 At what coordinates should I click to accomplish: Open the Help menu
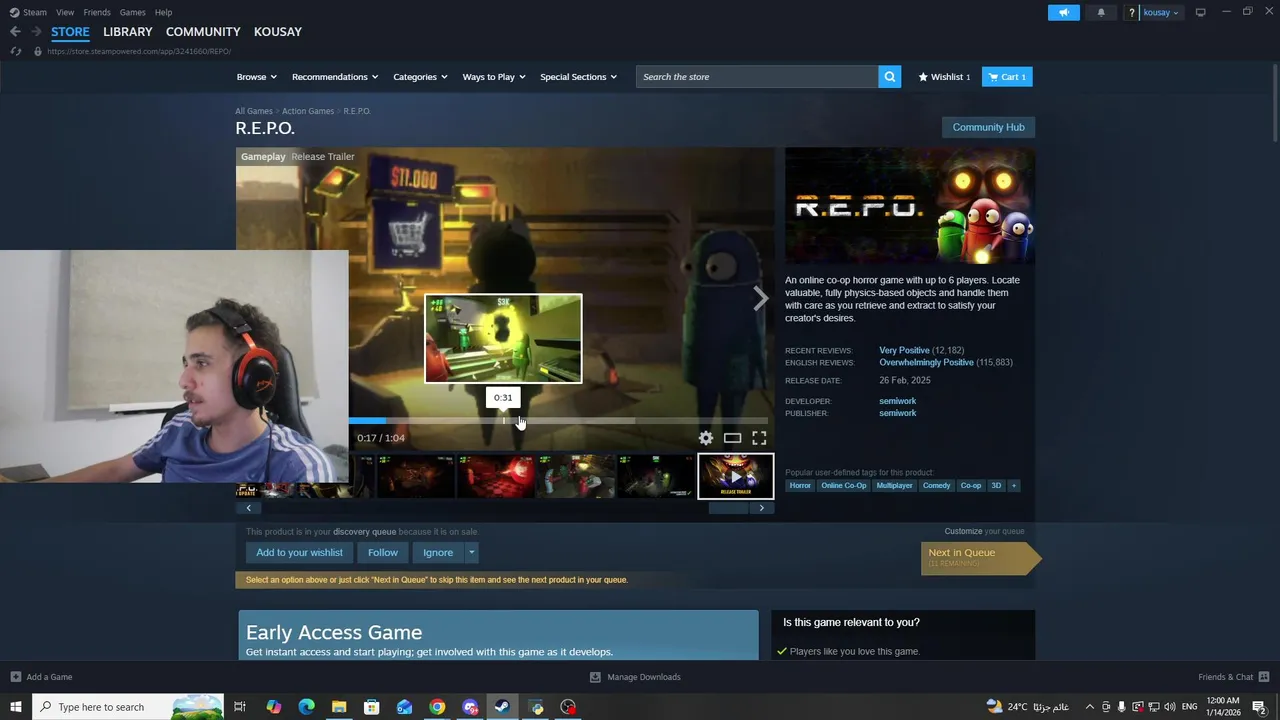(163, 12)
